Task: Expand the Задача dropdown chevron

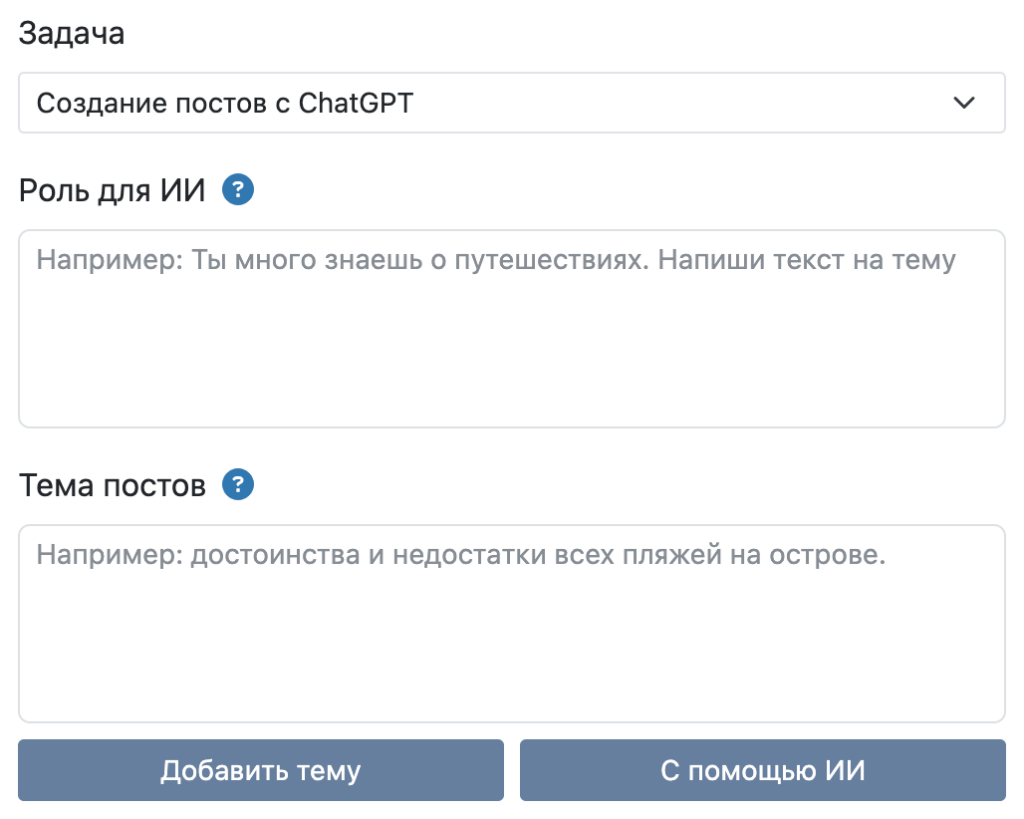Action: click(x=963, y=103)
